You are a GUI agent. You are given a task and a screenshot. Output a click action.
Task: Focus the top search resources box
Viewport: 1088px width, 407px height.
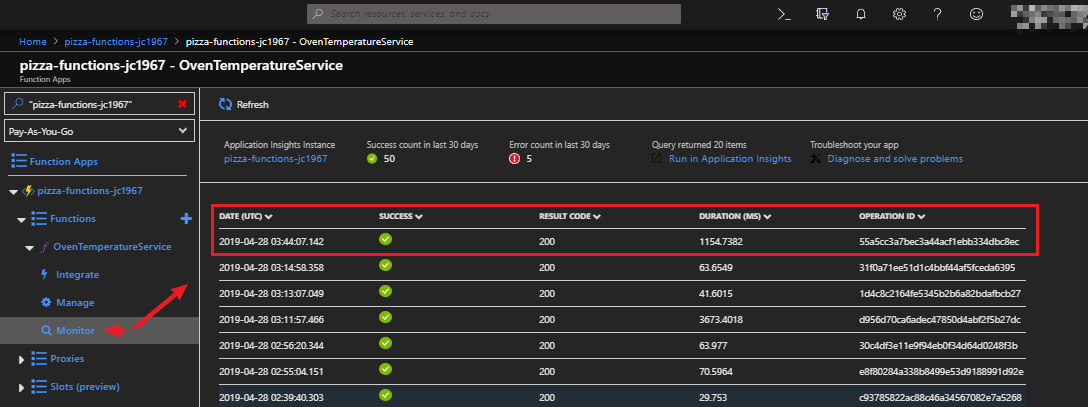click(x=494, y=14)
